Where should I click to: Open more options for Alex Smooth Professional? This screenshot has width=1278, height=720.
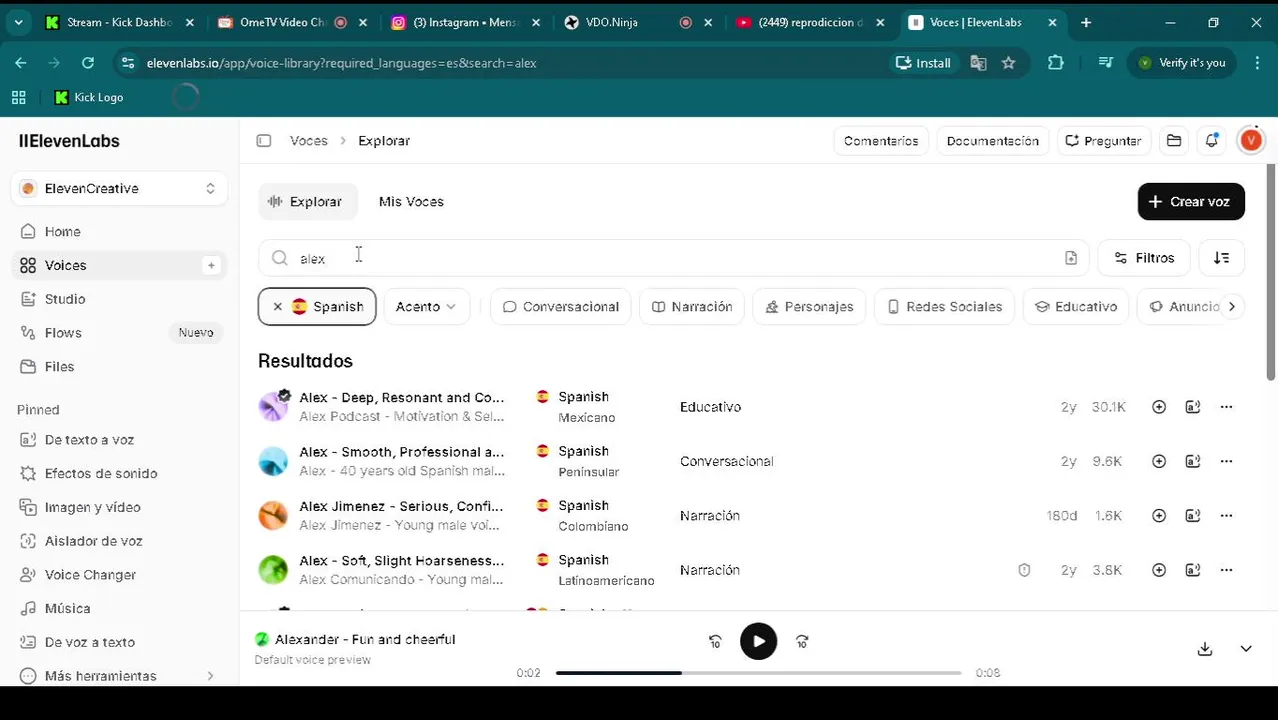[x=1227, y=461]
